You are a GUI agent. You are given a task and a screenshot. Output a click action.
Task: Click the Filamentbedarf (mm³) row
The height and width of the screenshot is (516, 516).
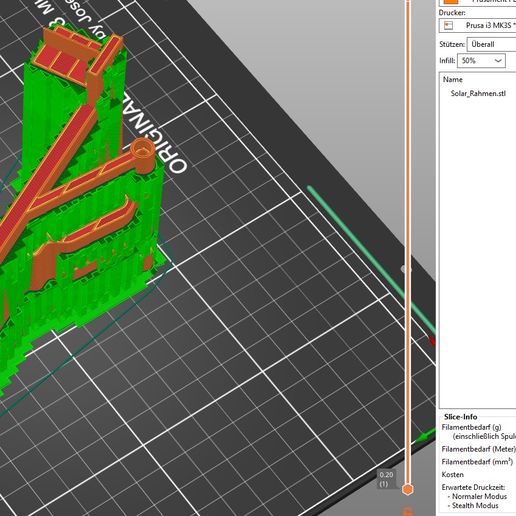point(477,462)
